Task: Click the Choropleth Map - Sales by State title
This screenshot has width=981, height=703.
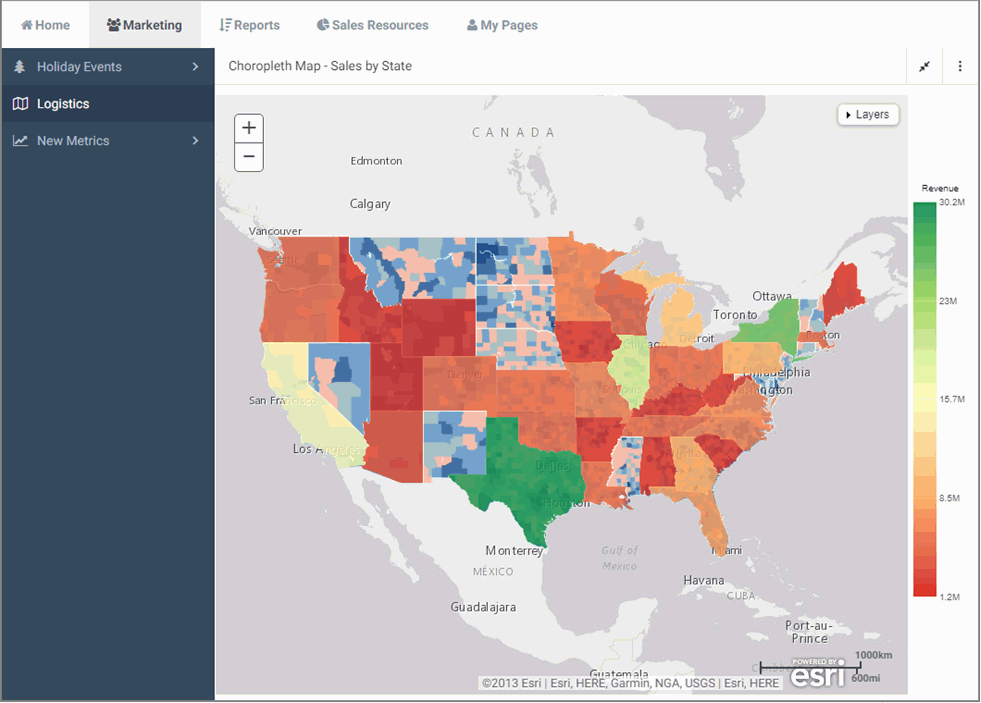Action: [x=320, y=66]
